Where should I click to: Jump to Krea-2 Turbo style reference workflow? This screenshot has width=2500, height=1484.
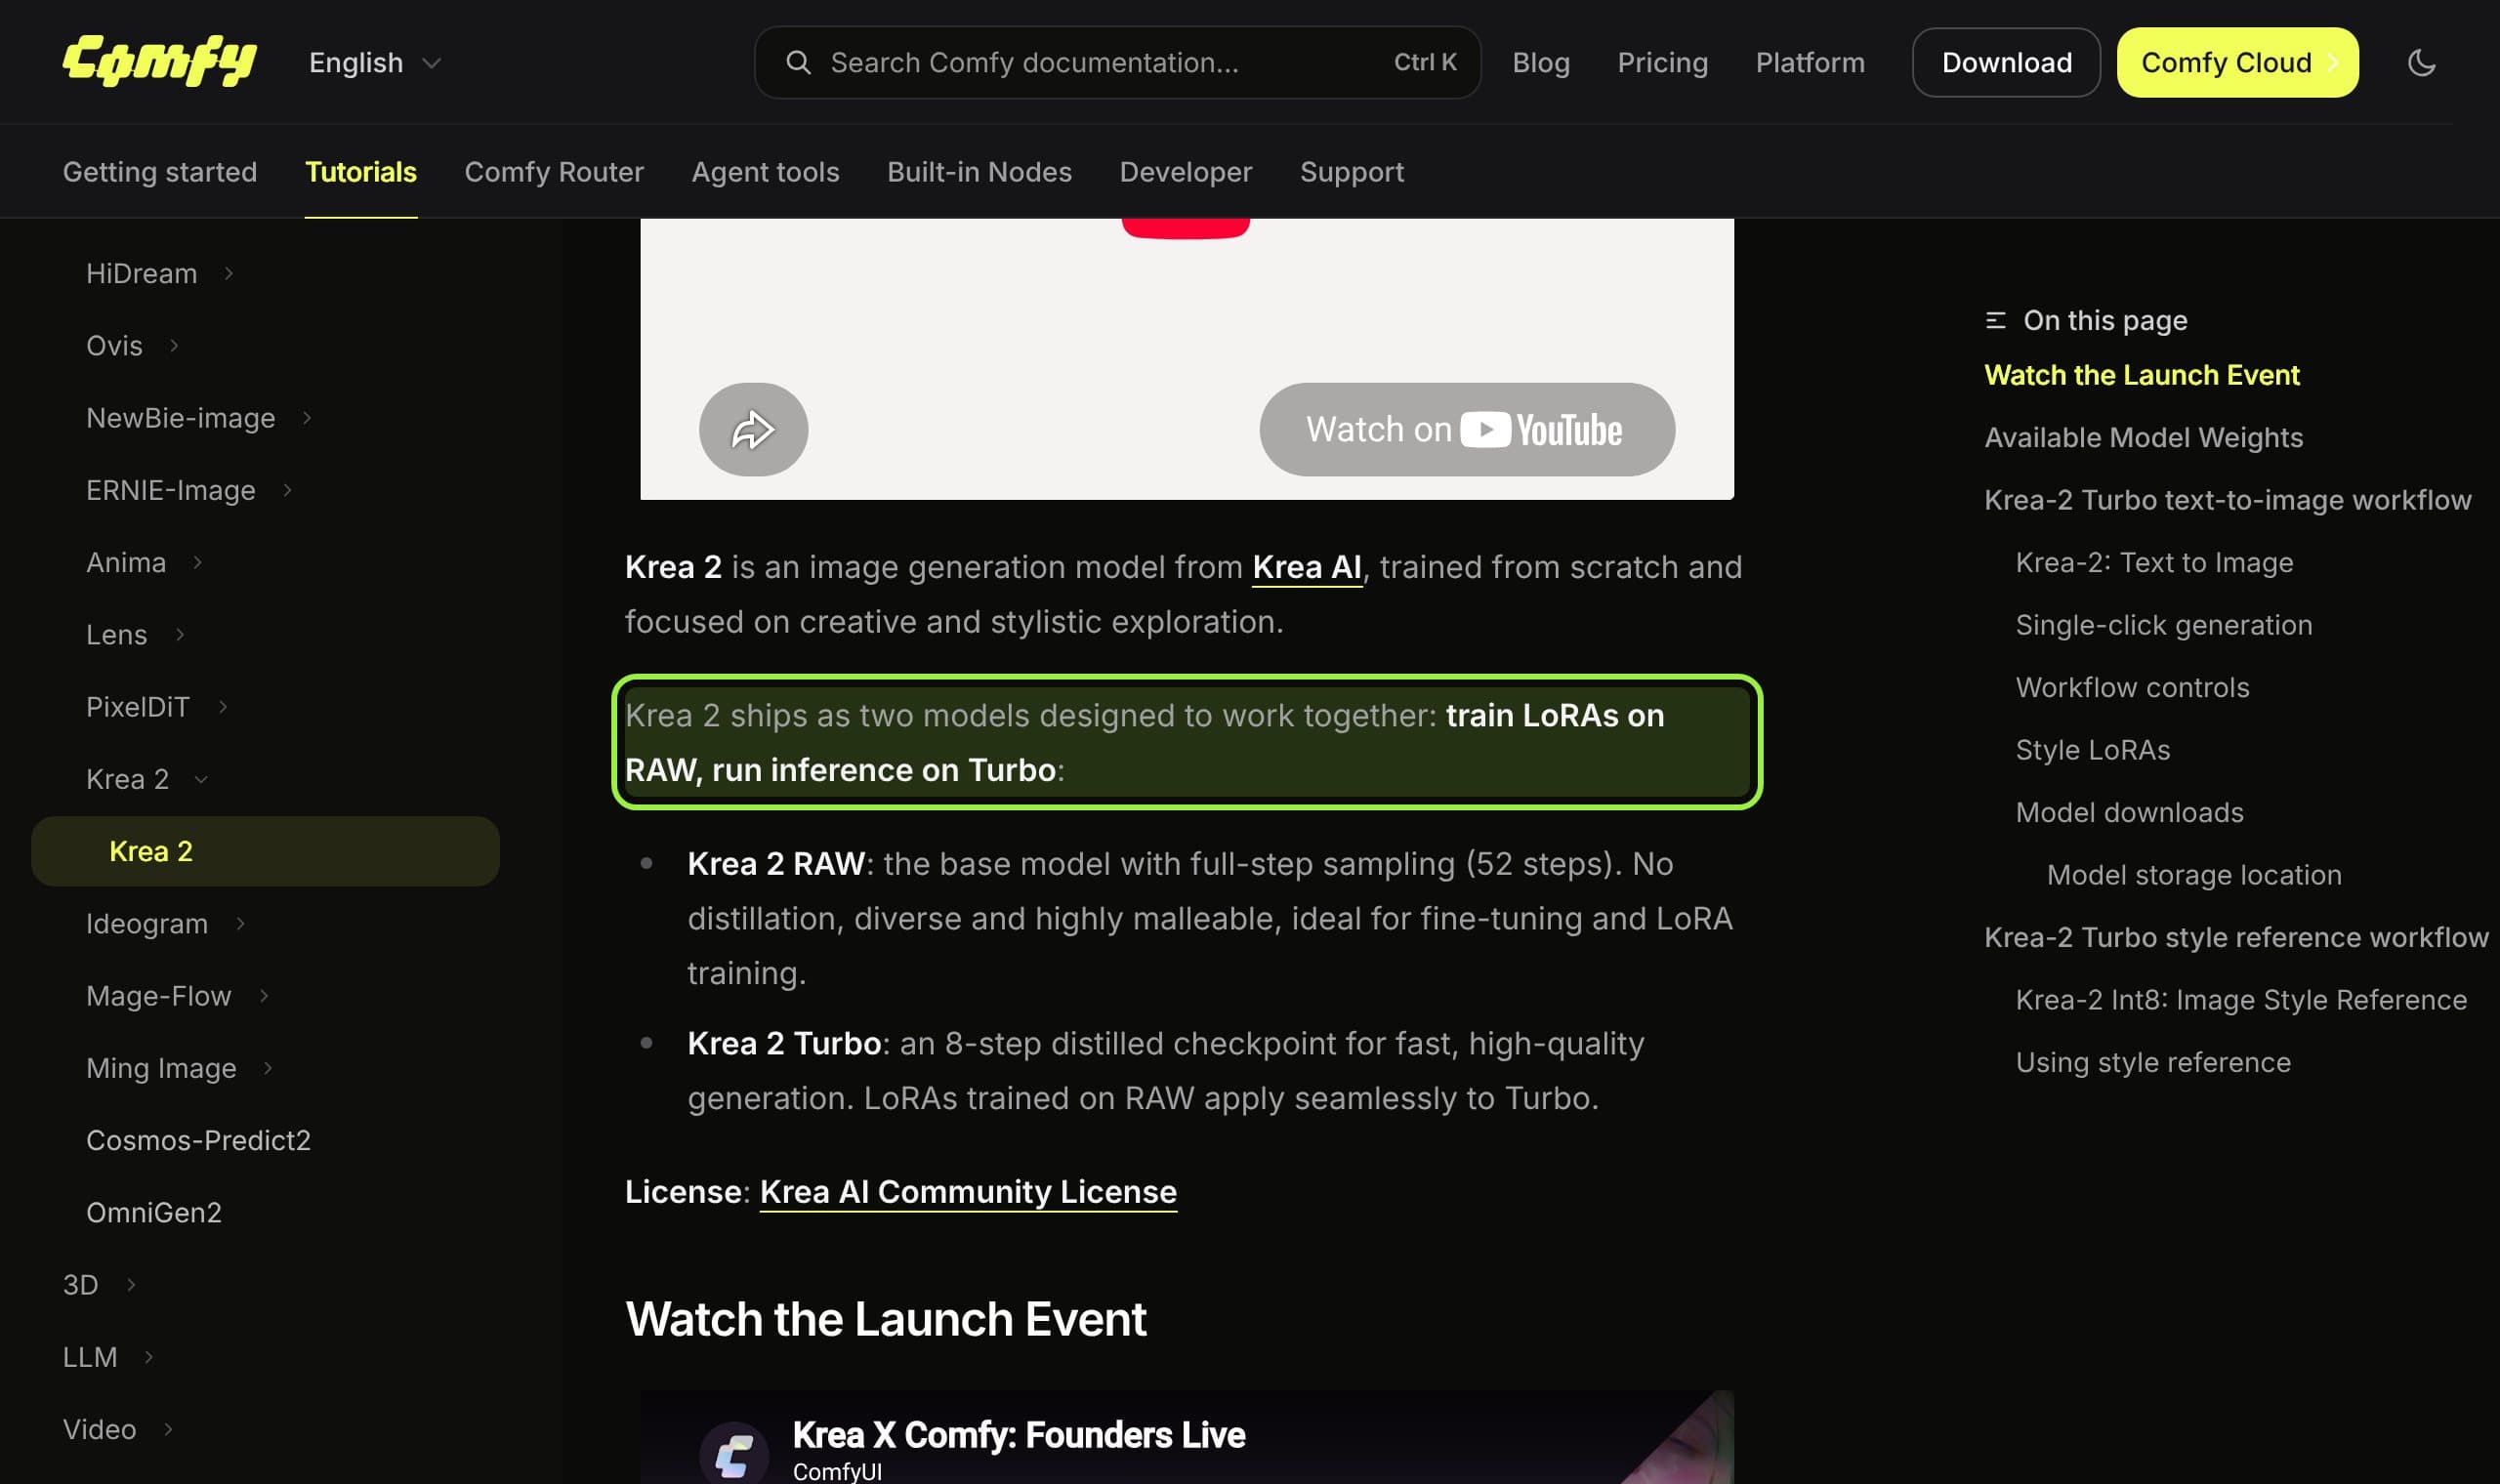click(x=2236, y=937)
